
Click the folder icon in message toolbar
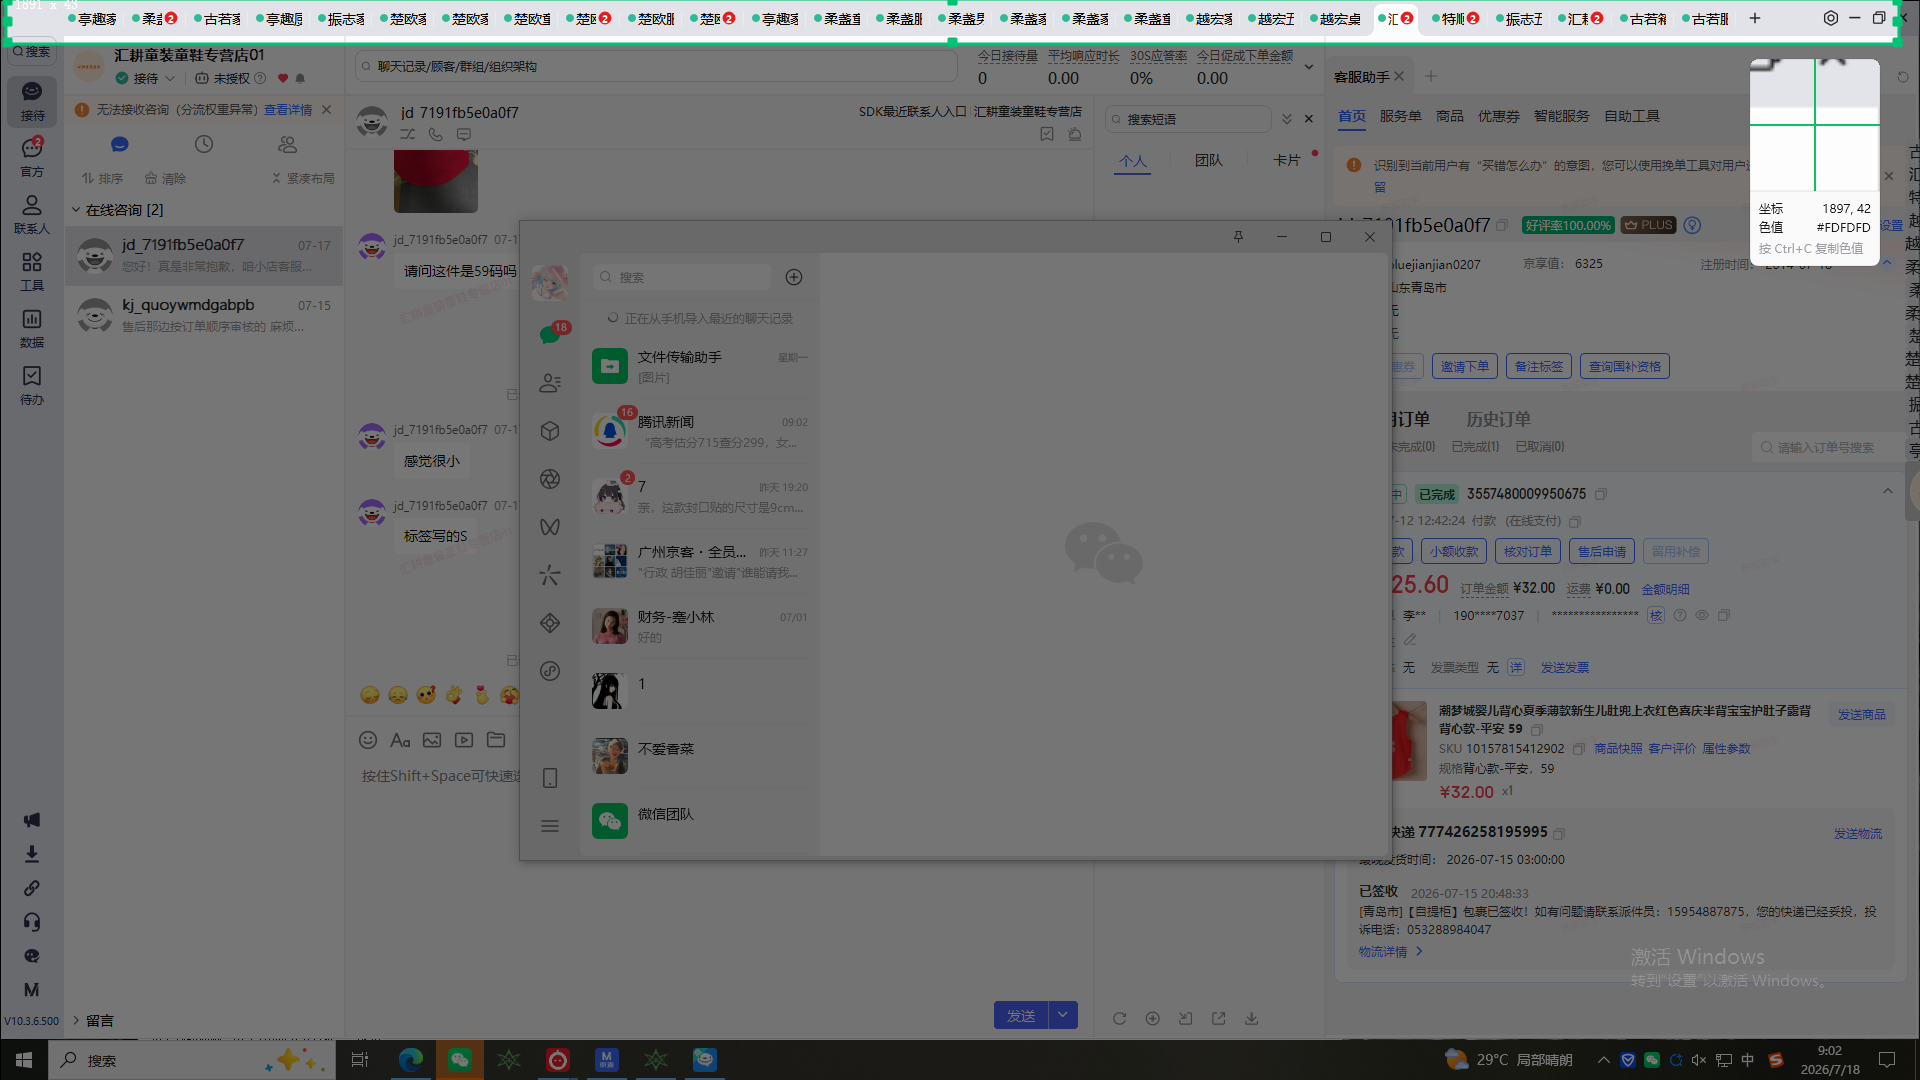496,740
